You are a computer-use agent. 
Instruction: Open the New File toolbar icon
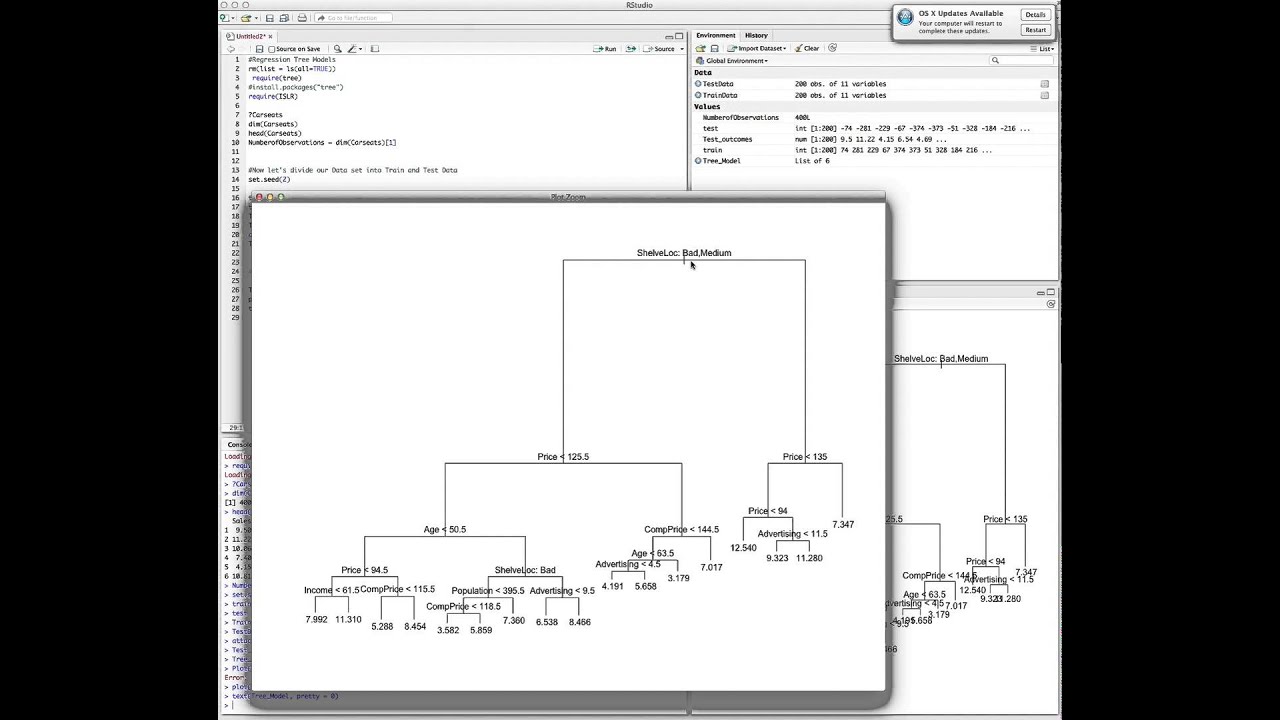(x=225, y=18)
